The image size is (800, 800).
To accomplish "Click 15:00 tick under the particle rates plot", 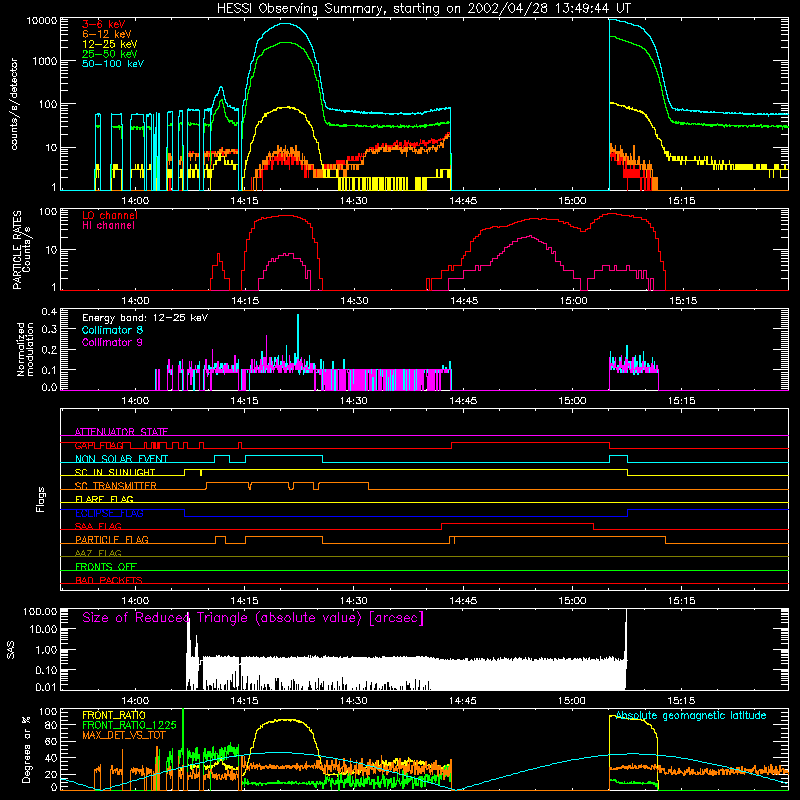I will pos(573,301).
